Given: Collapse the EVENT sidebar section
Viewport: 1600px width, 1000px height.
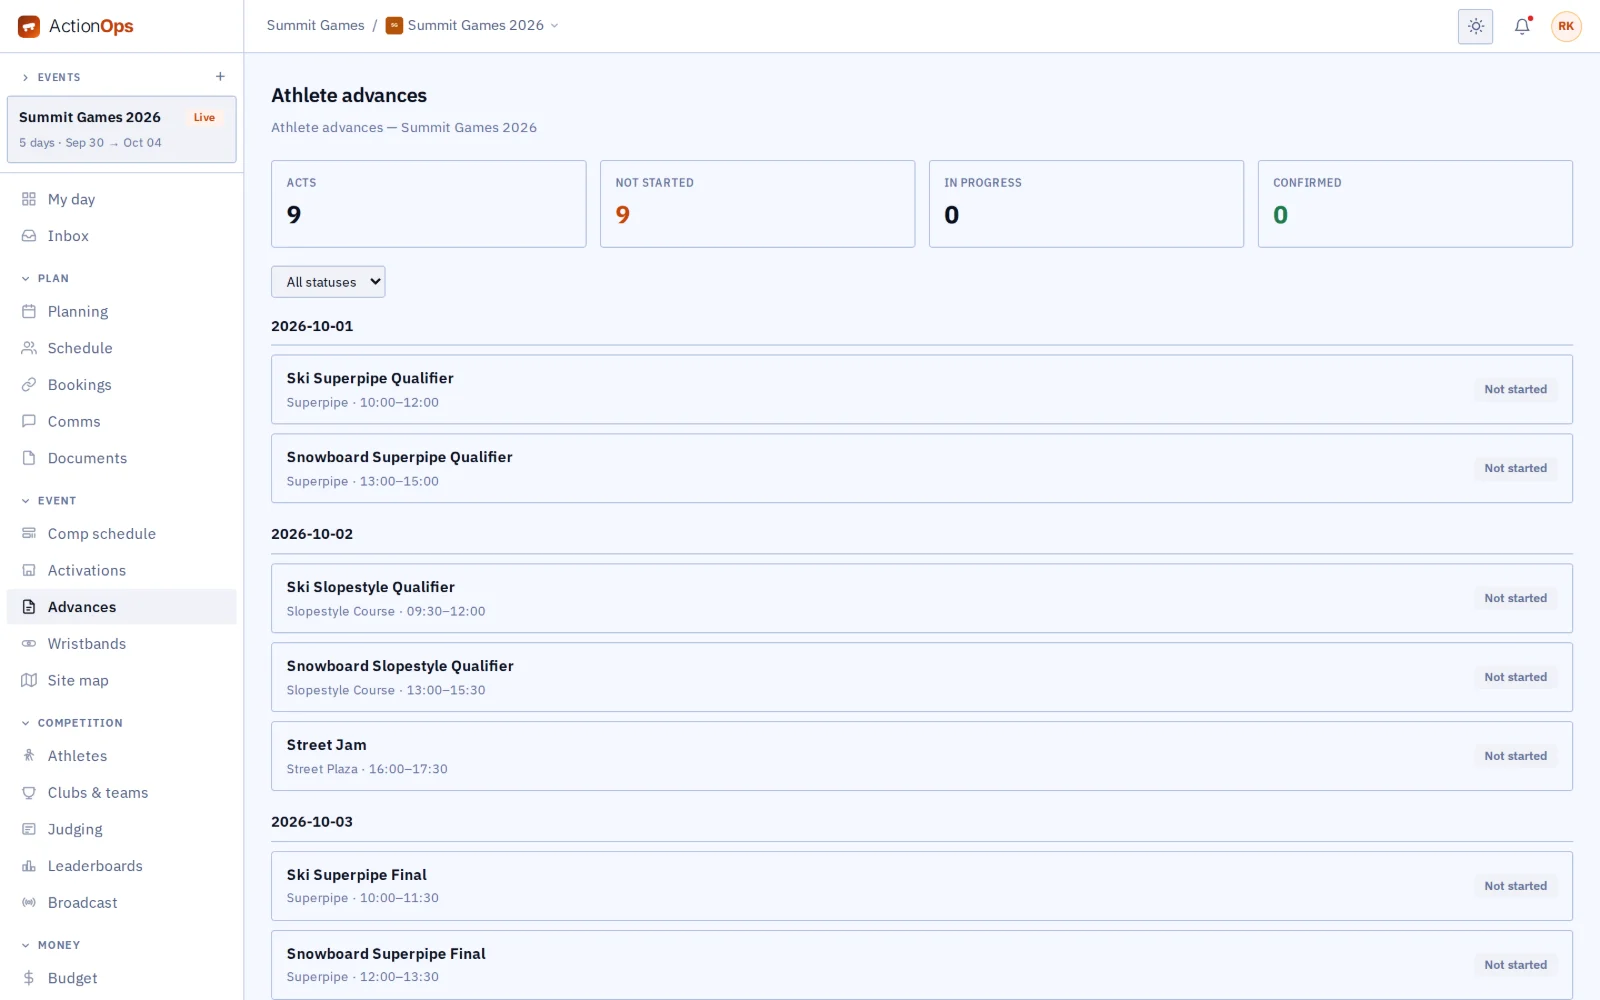Looking at the screenshot, I should (48, 500).
